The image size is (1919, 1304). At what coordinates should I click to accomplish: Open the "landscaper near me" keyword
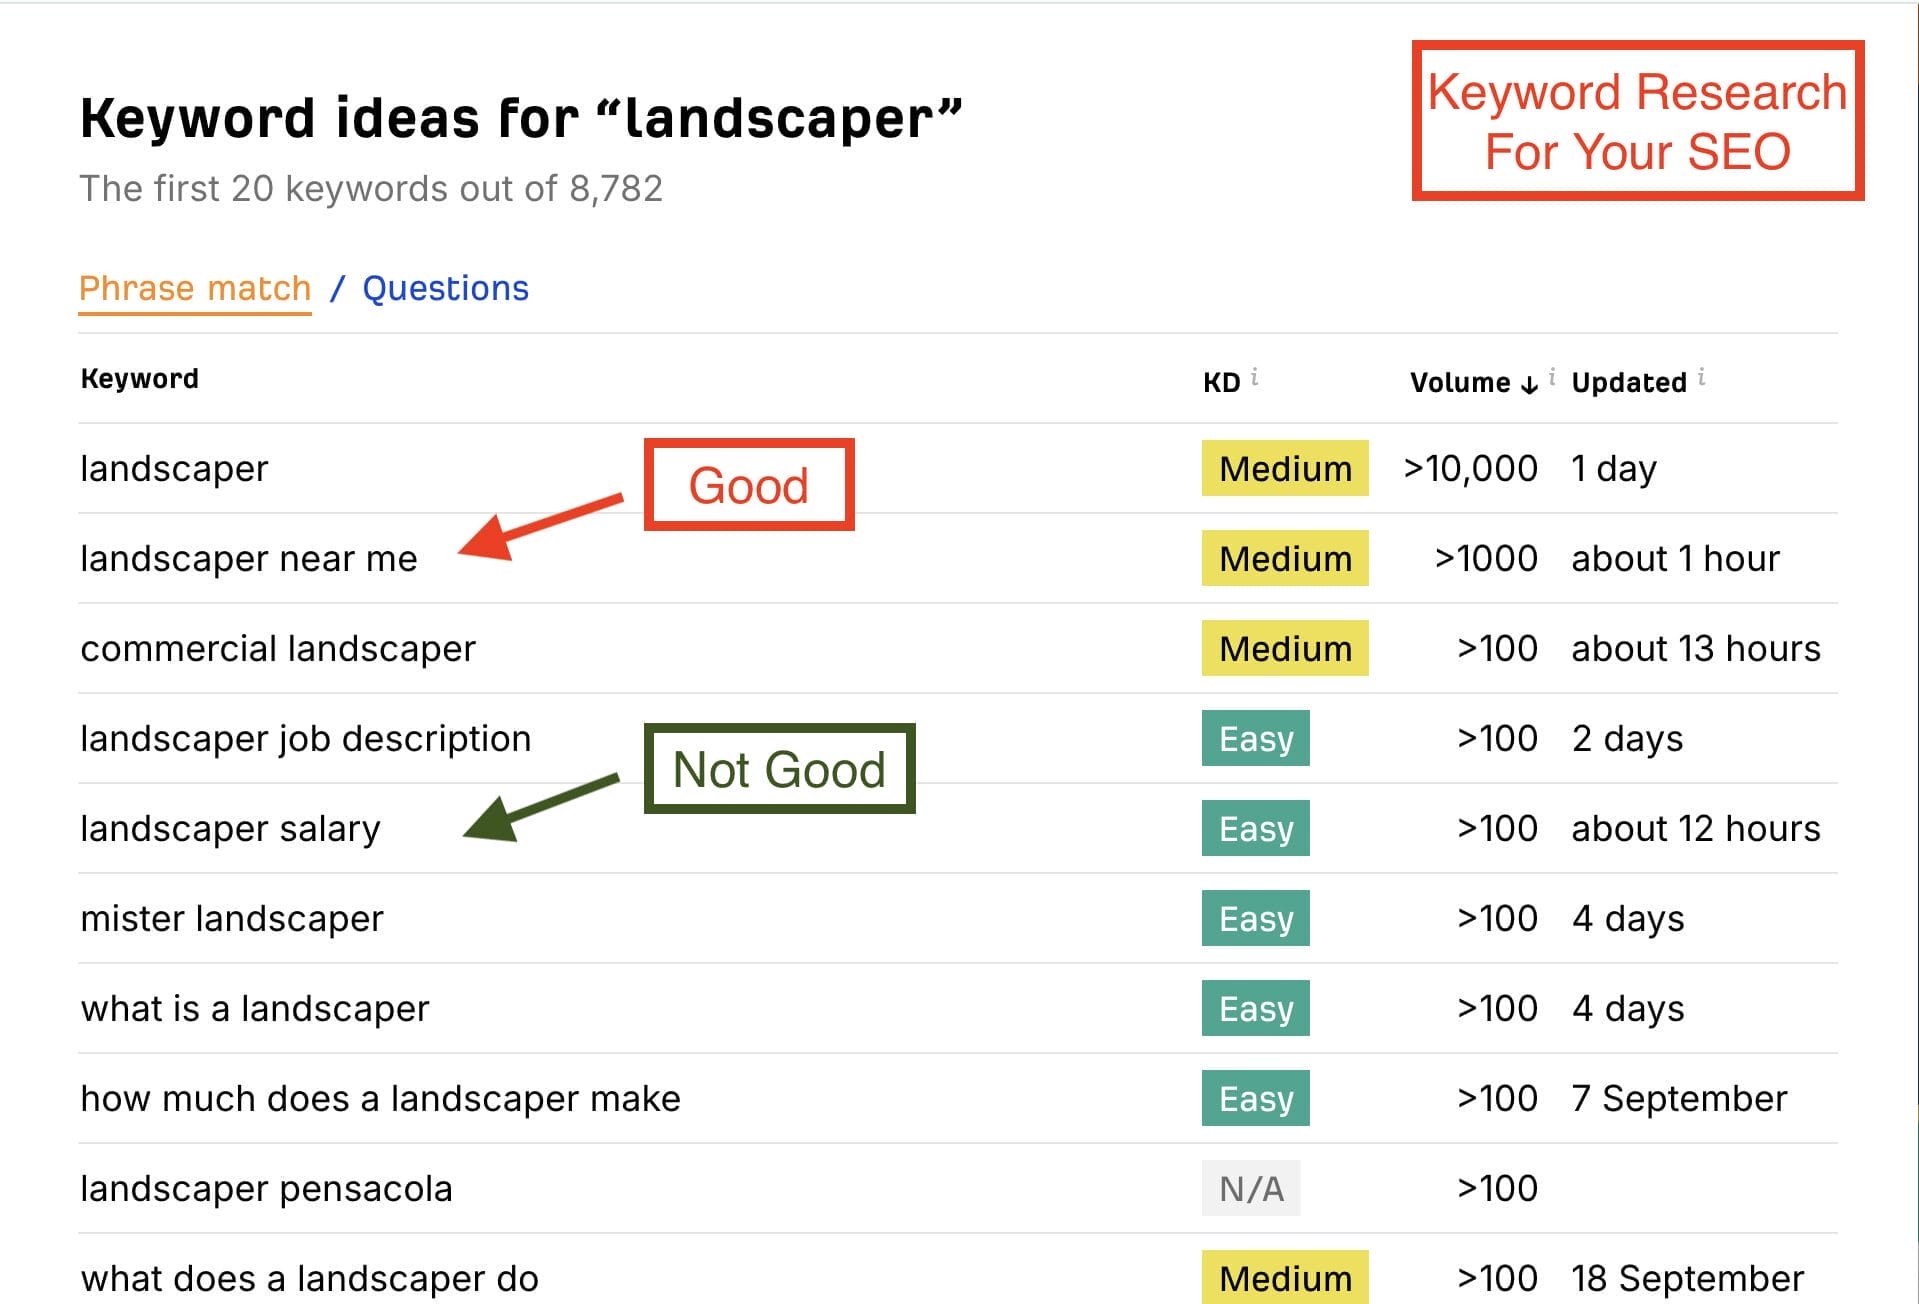(249, 558)
